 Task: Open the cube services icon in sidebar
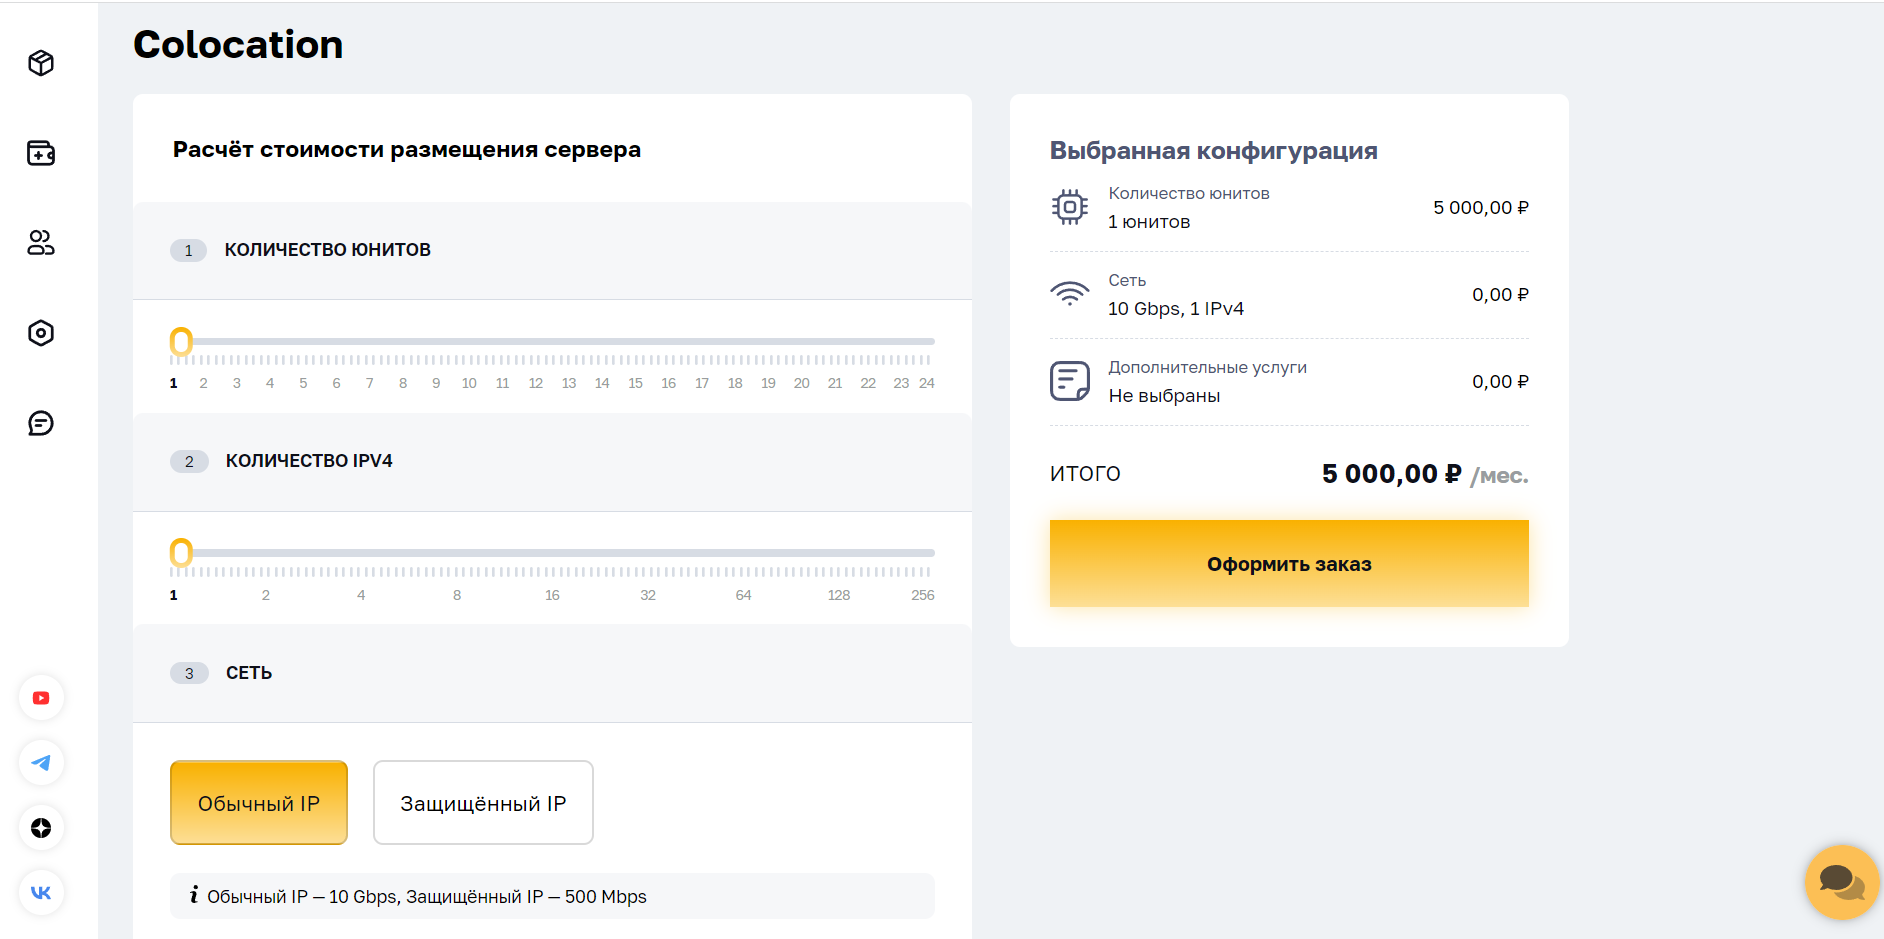tap(41, 63)
